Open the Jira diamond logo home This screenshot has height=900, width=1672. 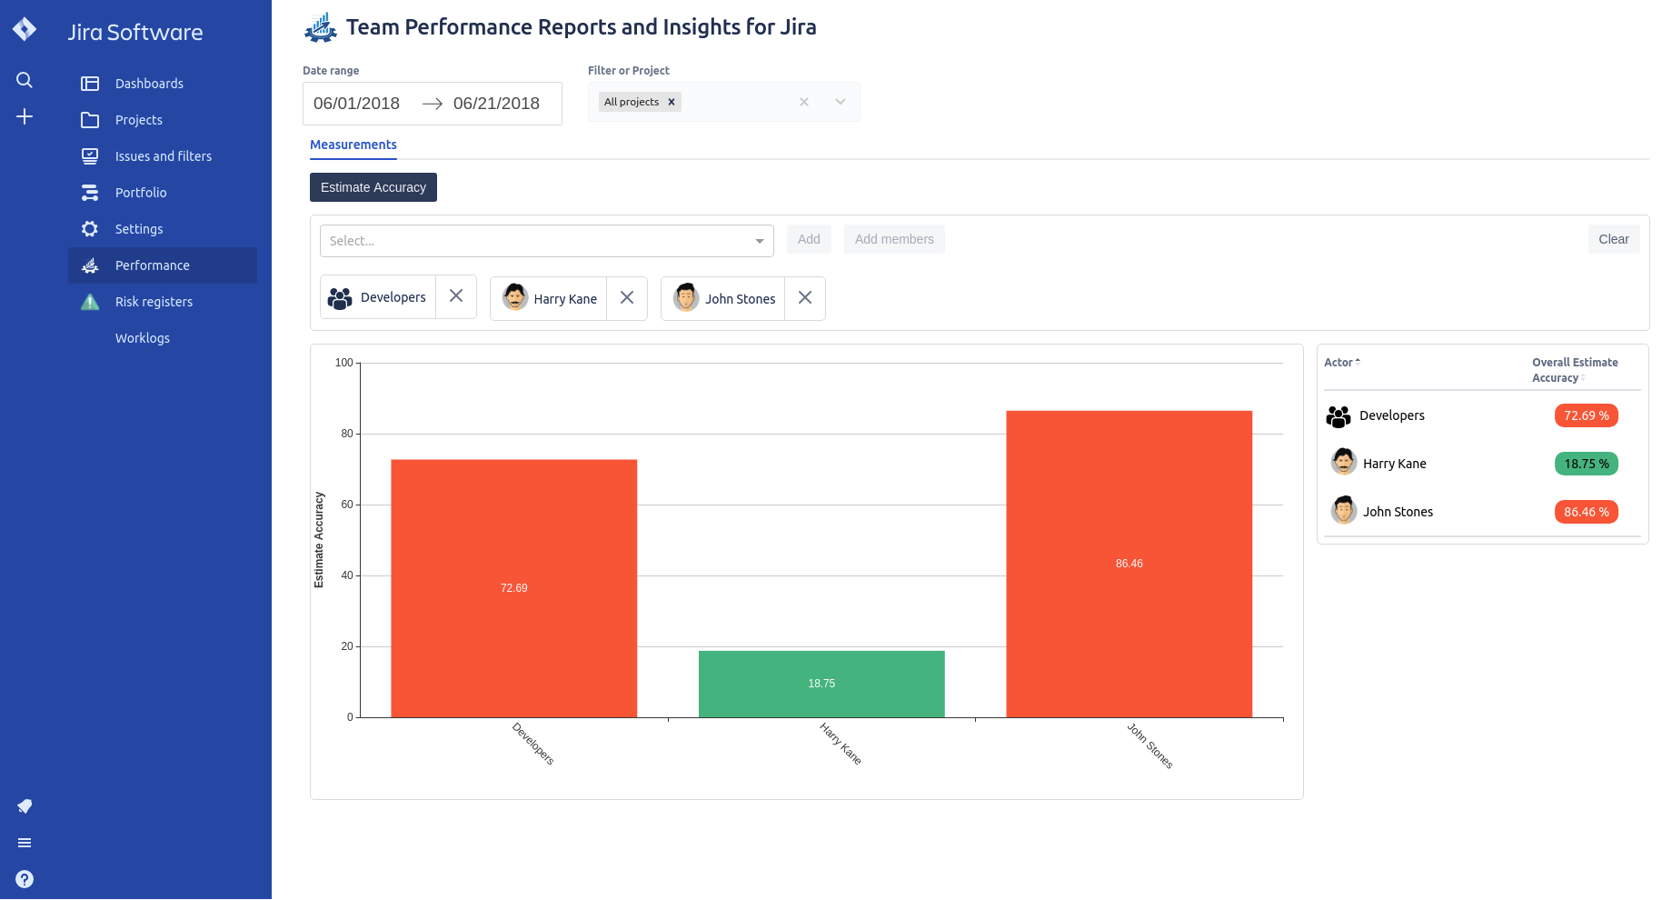coord(25,29)
